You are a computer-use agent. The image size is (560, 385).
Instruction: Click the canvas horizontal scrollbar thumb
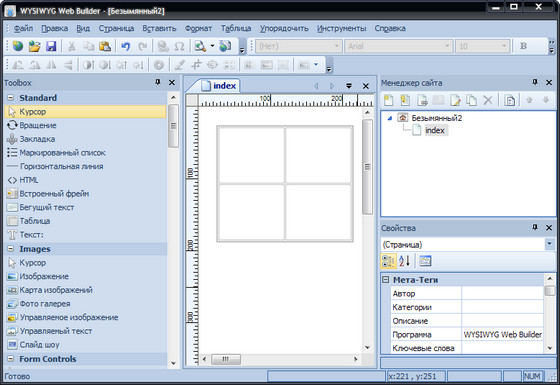[x=226, y=359]
